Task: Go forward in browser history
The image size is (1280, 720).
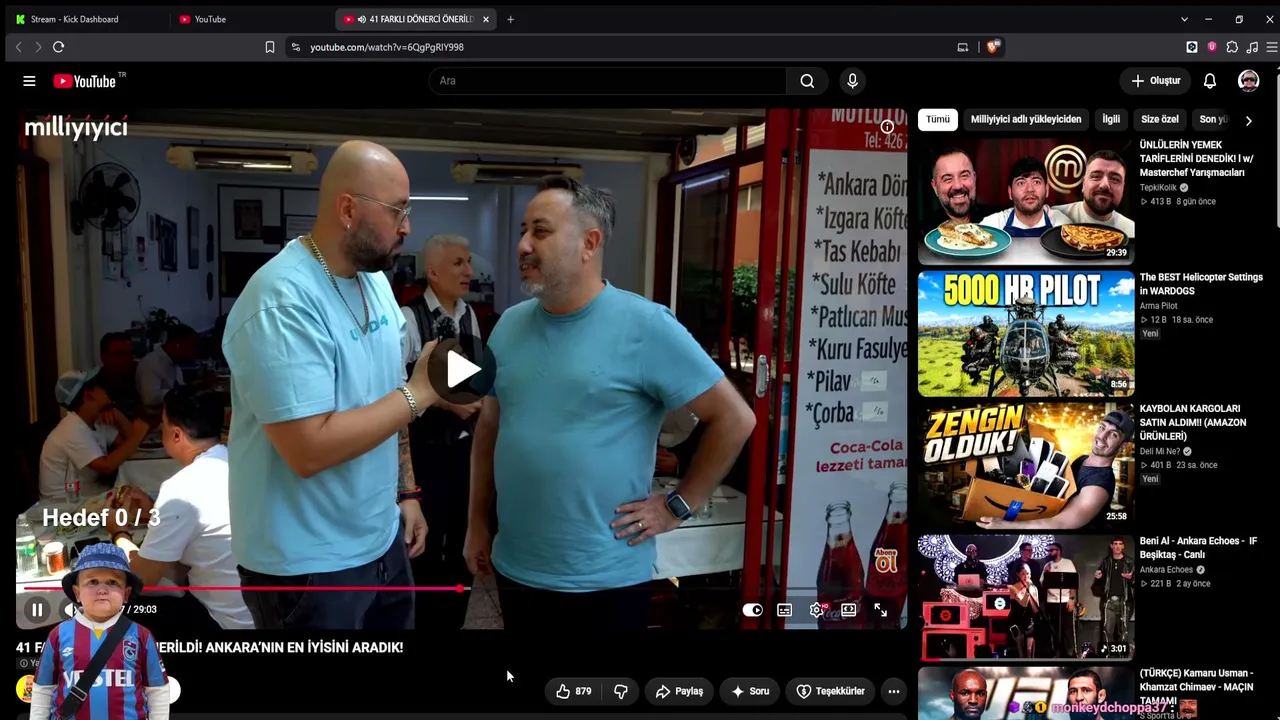Action: 38,47
